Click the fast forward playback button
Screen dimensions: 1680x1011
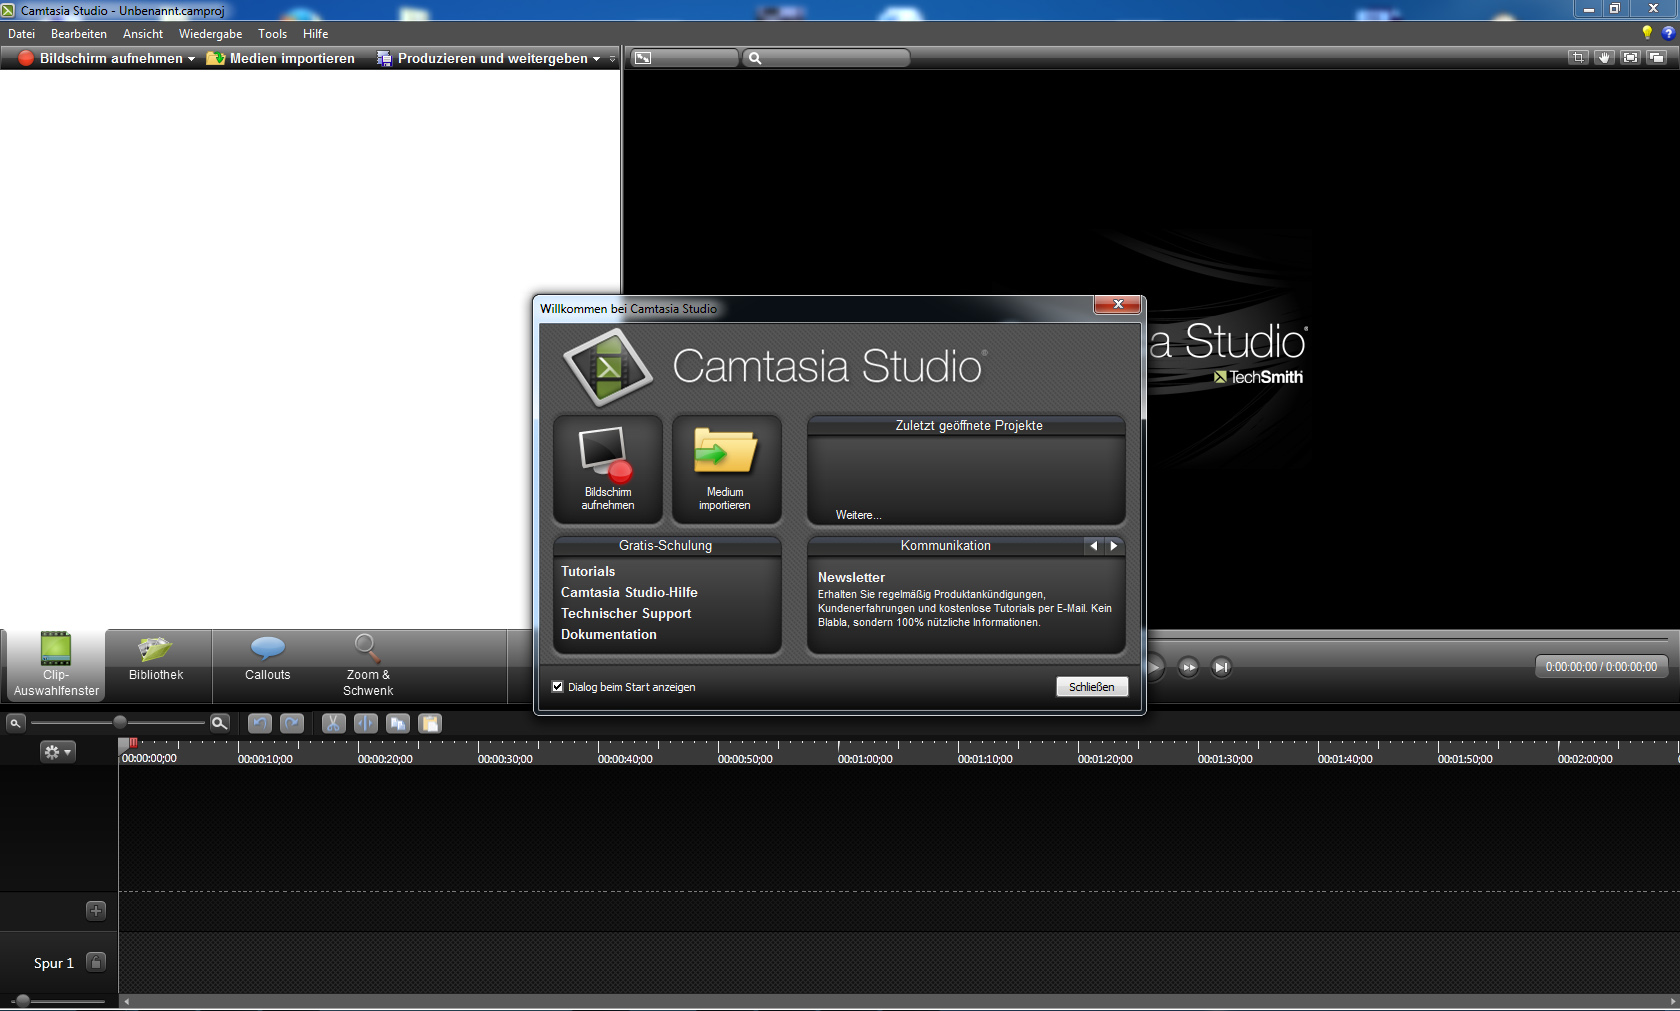[x=1188, y=667]
